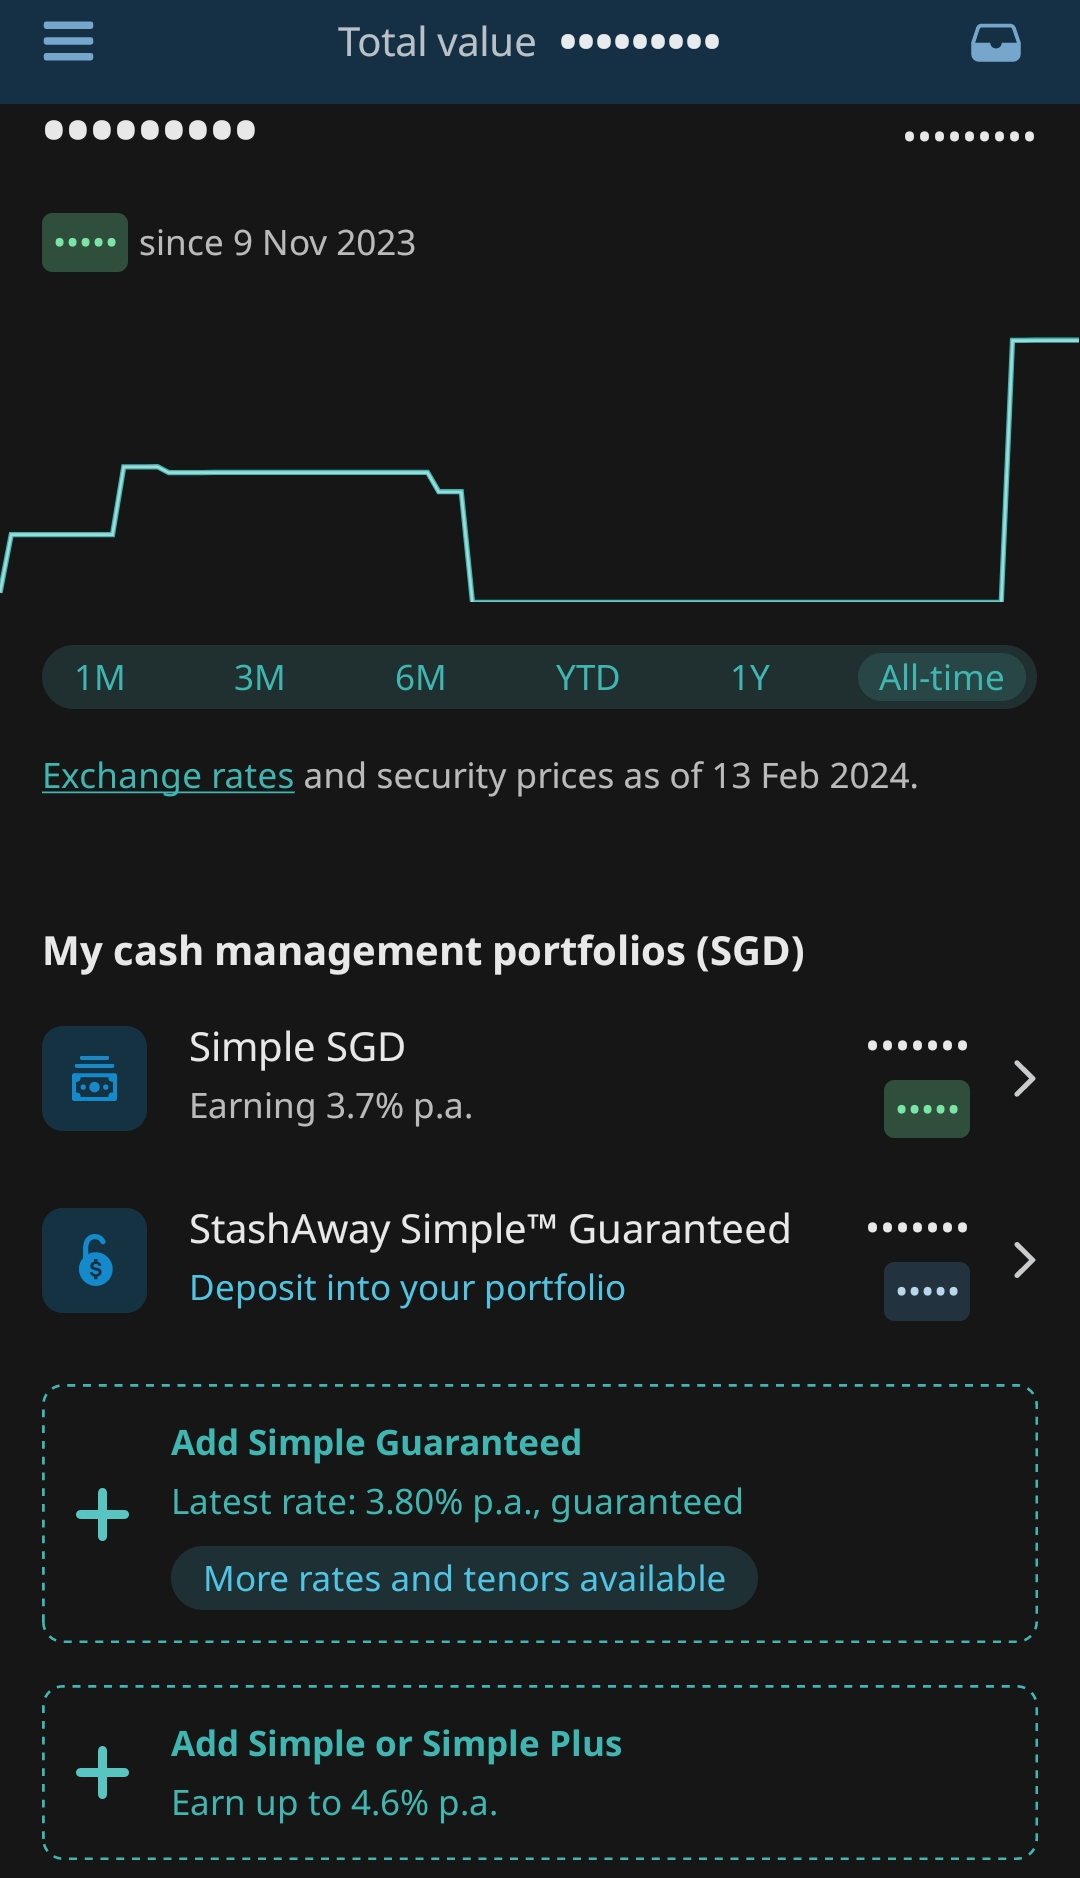
Task: Tap the hidden green badge for Simple SGD
Action: (927, 1109)
